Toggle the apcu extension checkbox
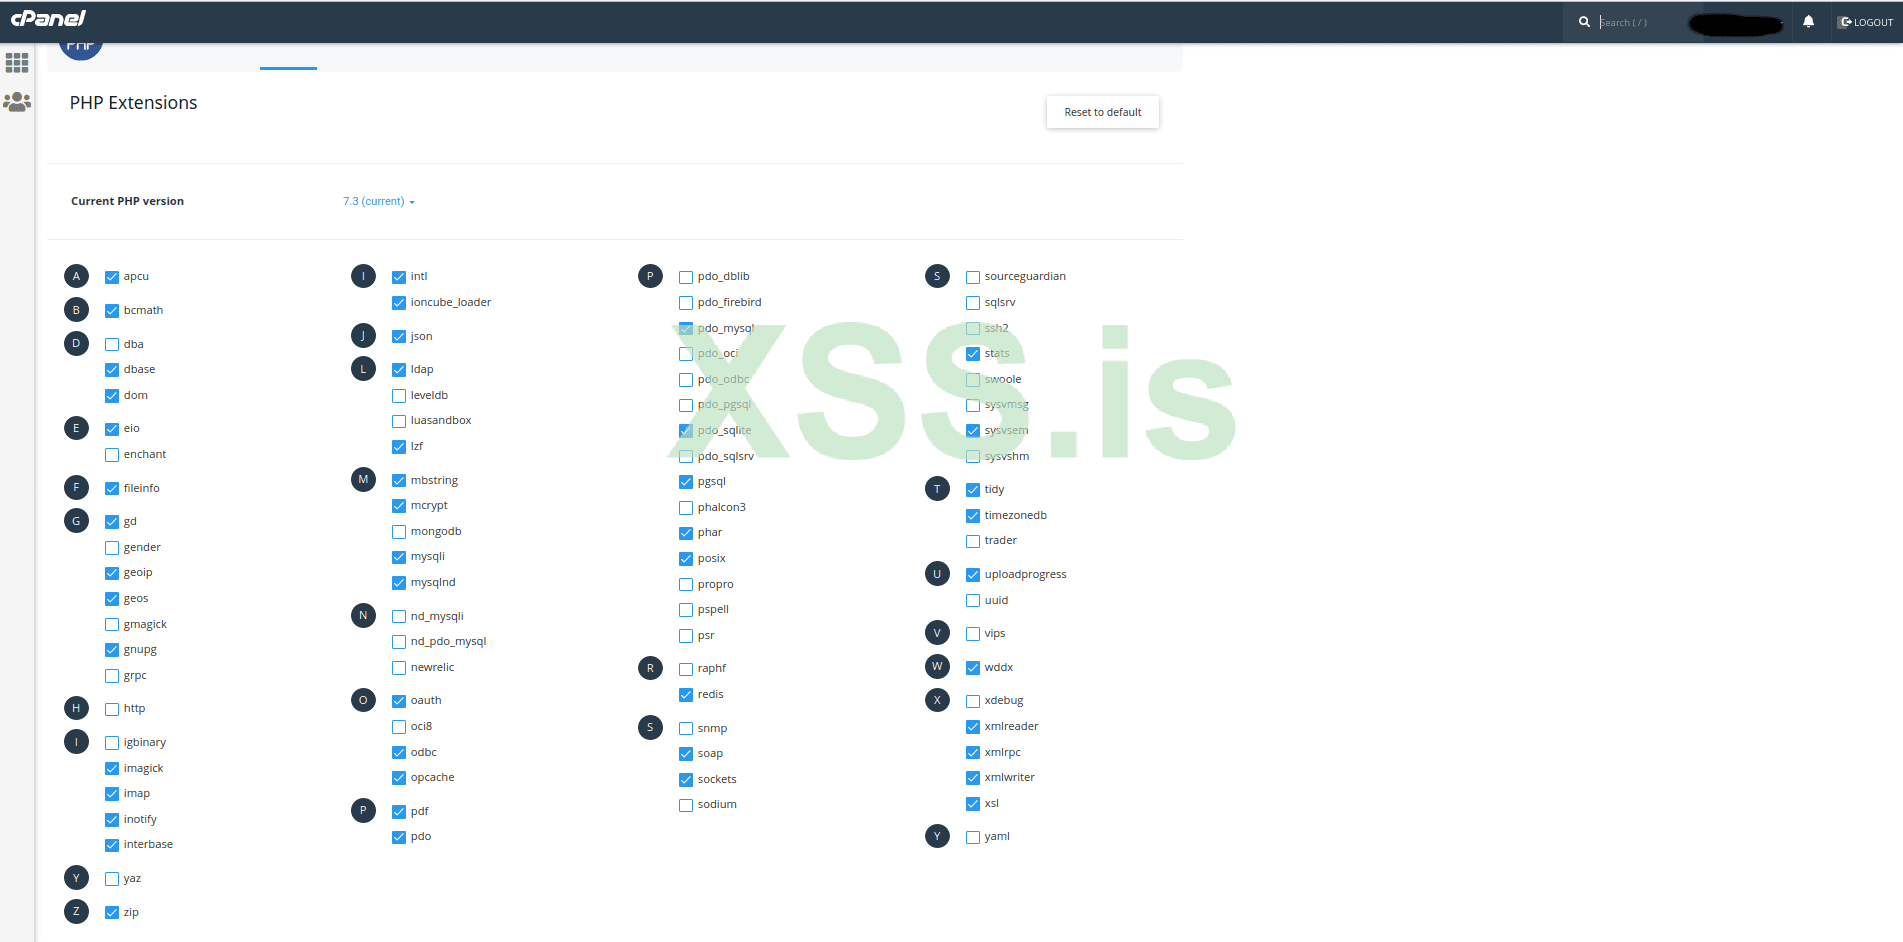 coord(112,277)
